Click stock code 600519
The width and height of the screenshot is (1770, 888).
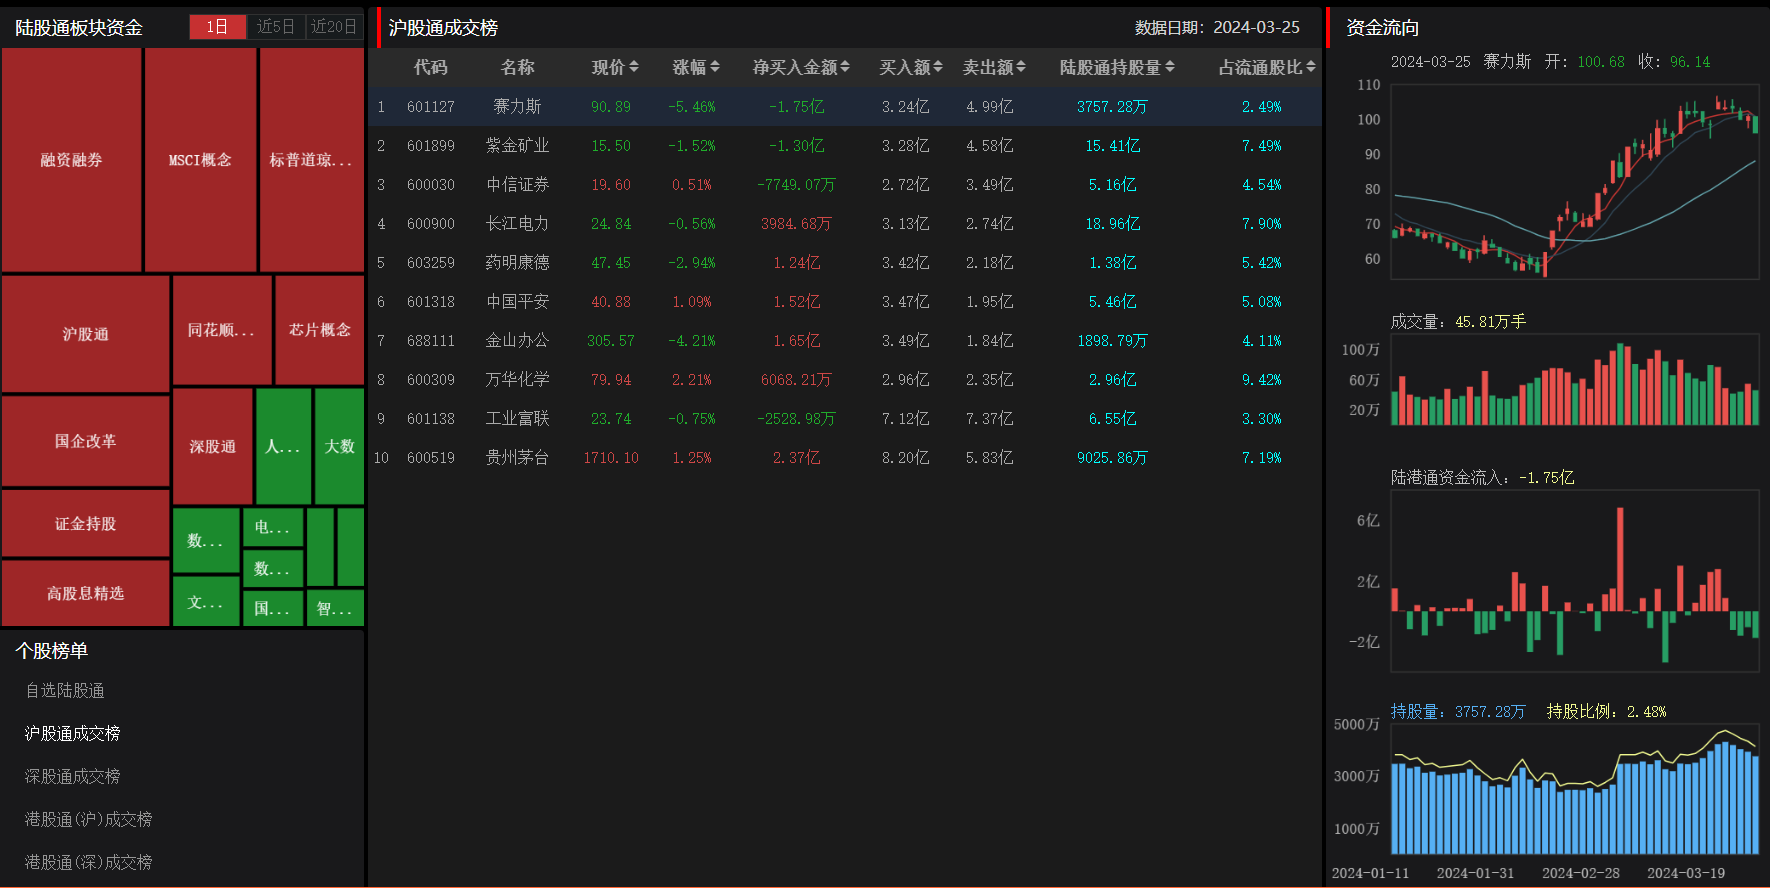(431, 458)
